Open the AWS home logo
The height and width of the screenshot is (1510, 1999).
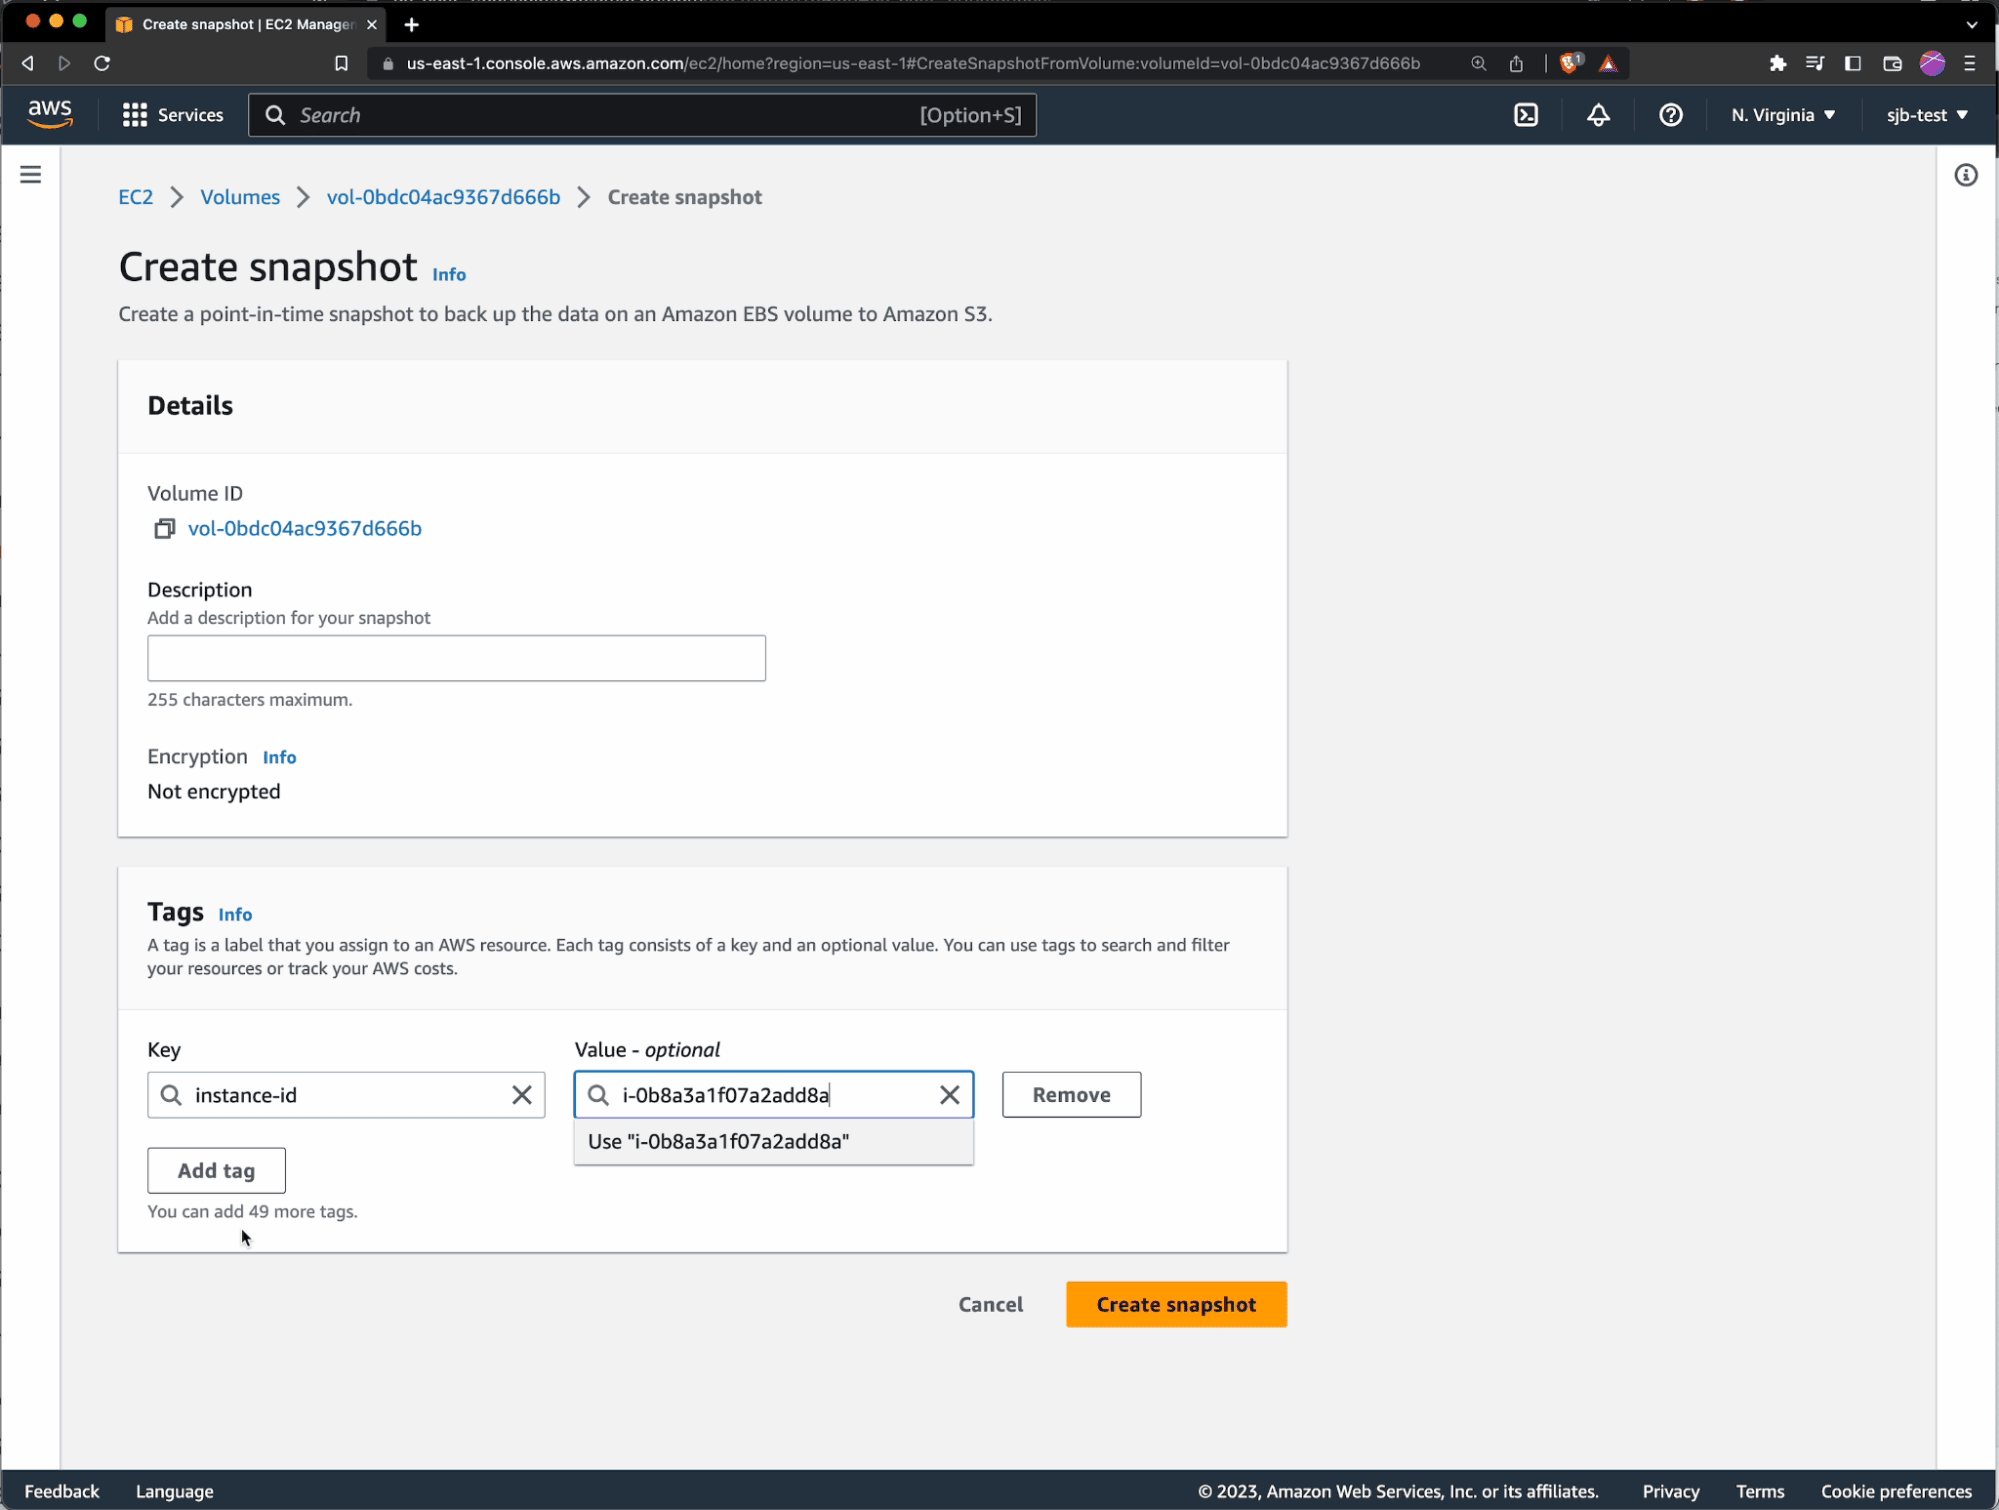[50, 114]
